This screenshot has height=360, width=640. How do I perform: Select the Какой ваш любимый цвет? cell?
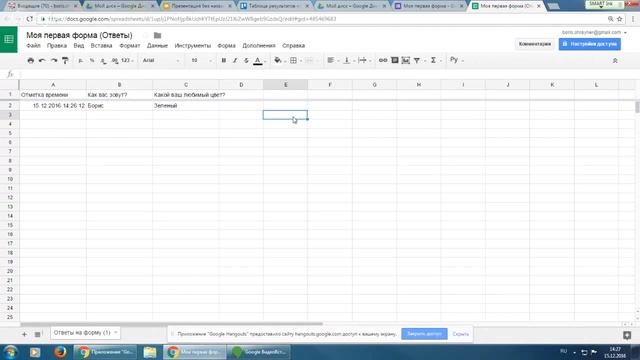click(186, 95)
